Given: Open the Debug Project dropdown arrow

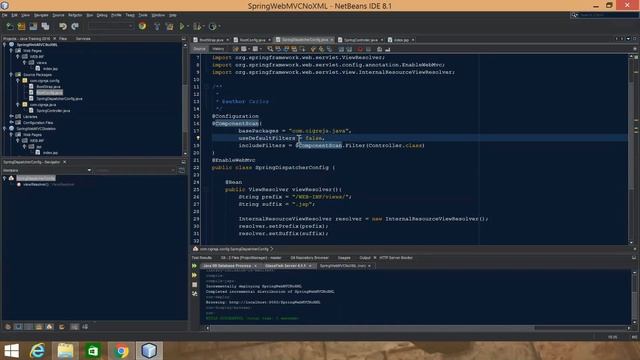Looking at the screenshot, I should pos(203,27).
